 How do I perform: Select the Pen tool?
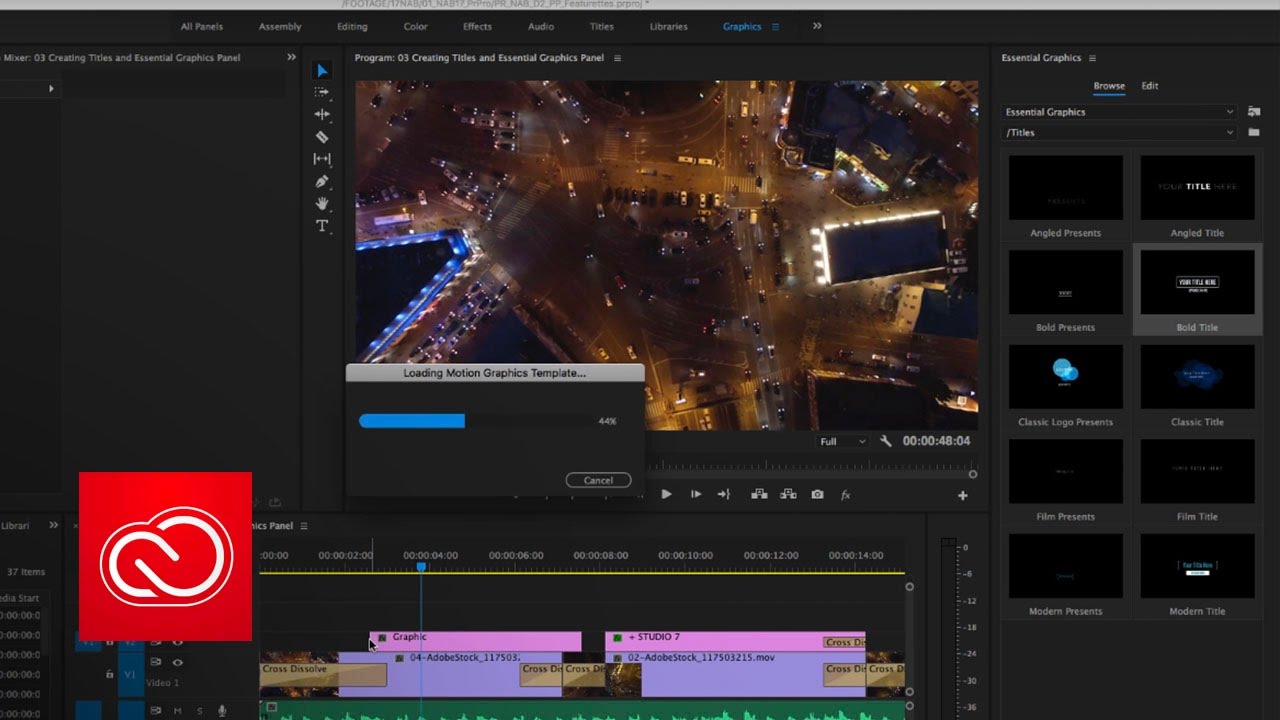[322, 182]
